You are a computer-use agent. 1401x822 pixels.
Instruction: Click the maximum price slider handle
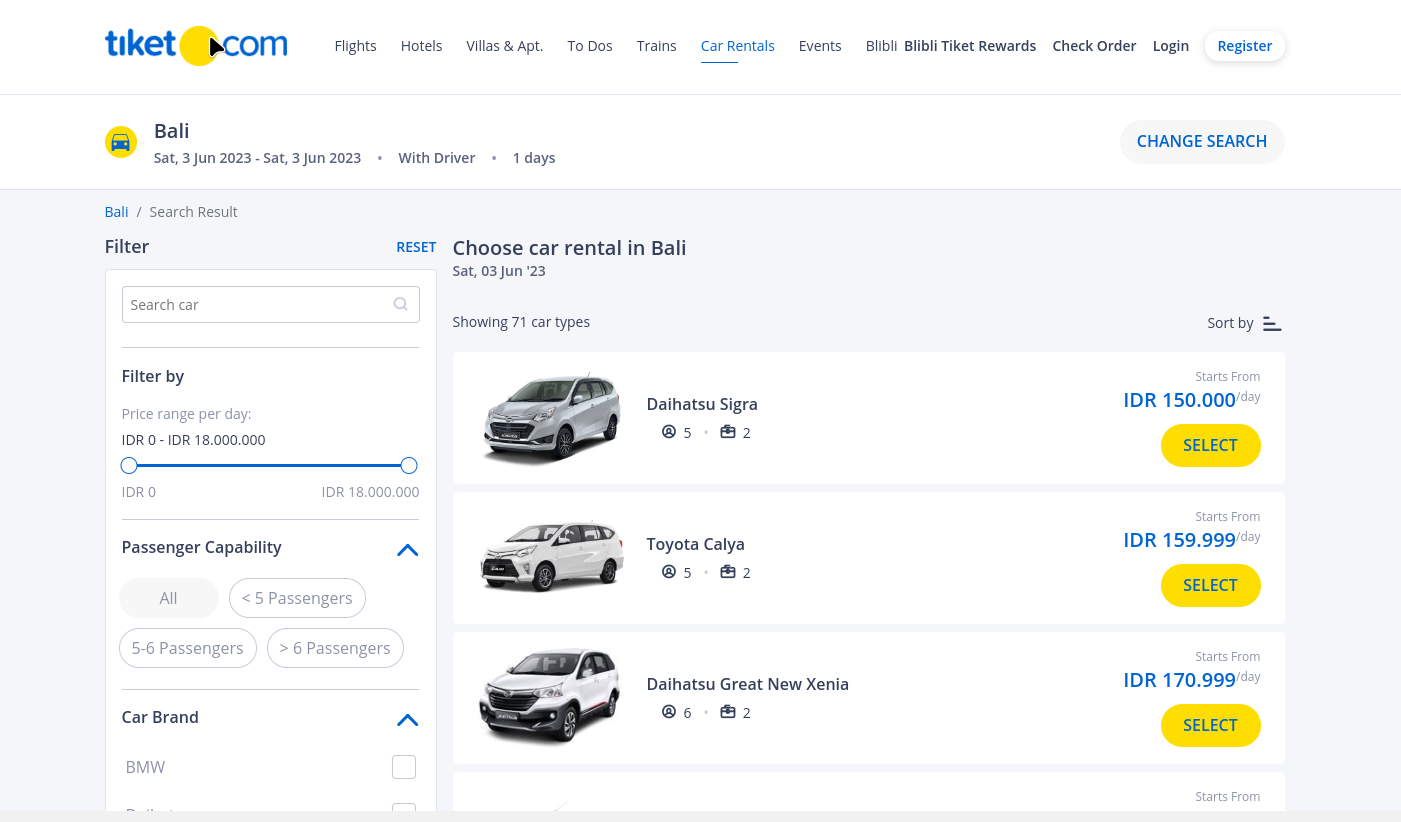click(409, 465)
